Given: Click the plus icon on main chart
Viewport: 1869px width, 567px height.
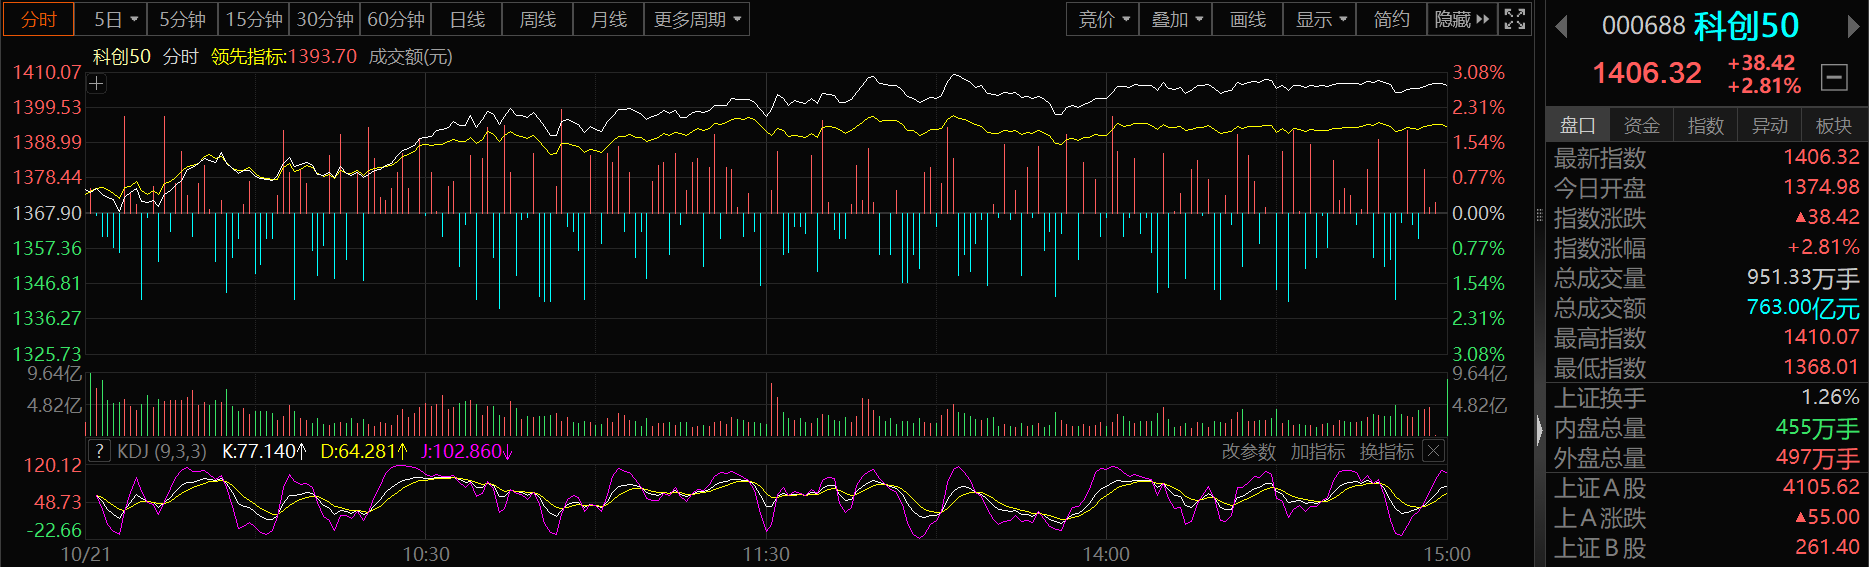Looking at the screenshot, I should click(97, 84).
